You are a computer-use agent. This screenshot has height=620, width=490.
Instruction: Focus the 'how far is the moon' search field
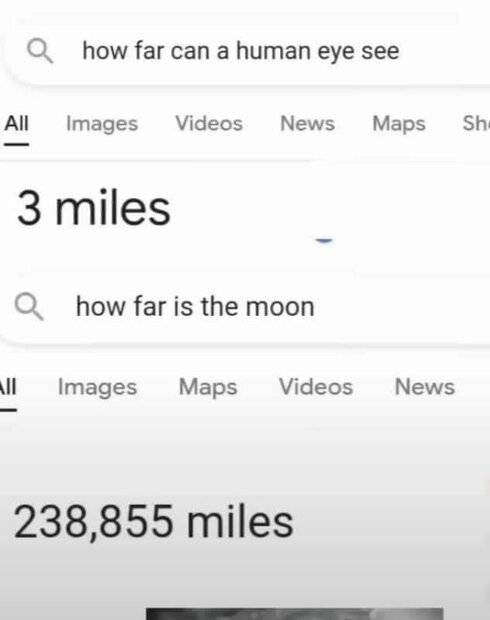tap(245, 306)
